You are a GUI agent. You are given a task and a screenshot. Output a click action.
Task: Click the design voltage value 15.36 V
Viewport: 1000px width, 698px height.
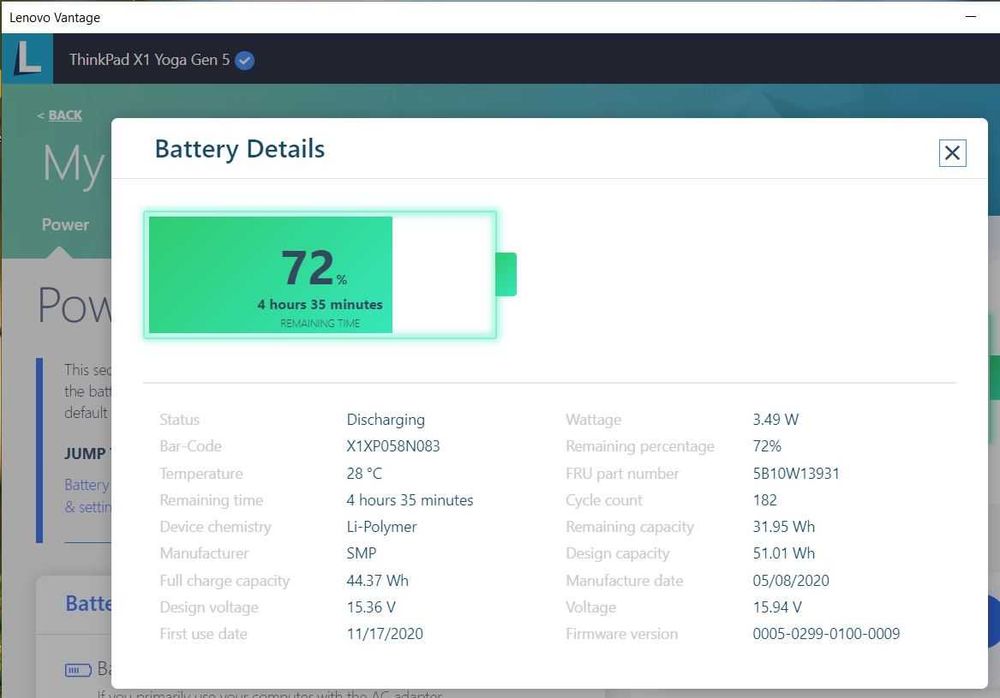coord(371,607)
